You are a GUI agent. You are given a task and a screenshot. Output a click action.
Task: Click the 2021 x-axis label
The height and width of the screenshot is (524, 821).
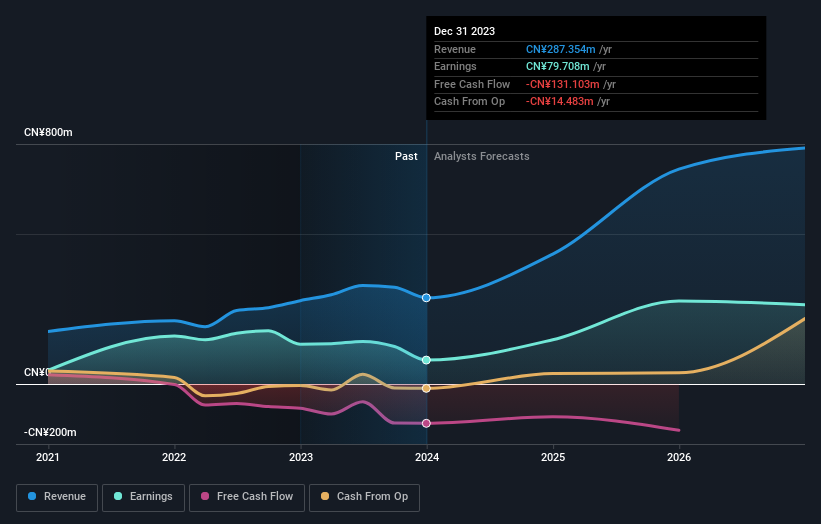click(x=48, y=457)
